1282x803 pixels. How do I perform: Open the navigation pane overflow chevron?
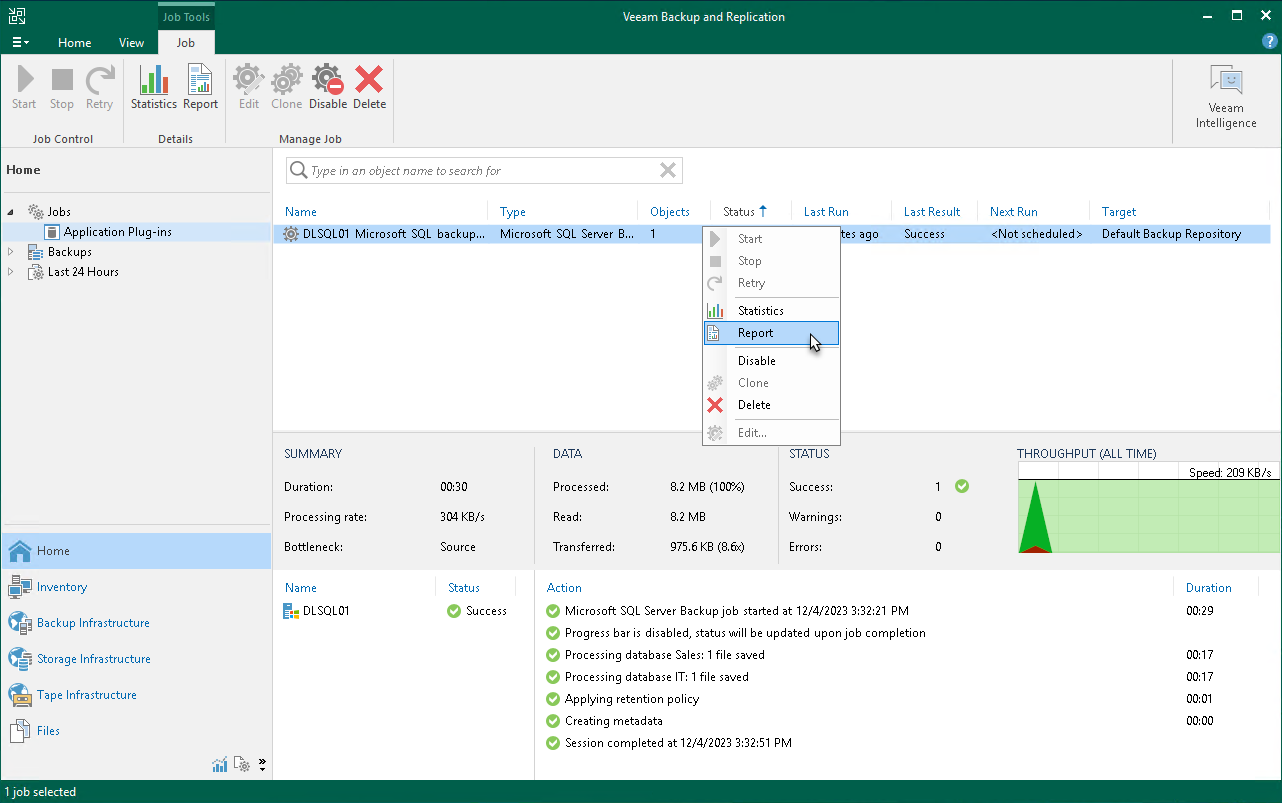[263, 765]
